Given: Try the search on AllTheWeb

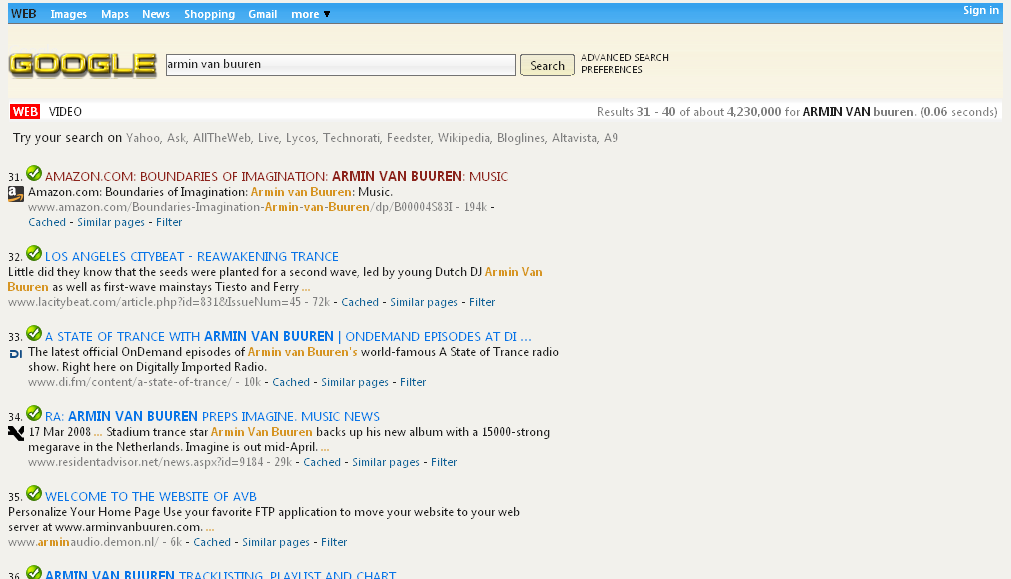Looking at the screenshot, I should click(222, 138).
